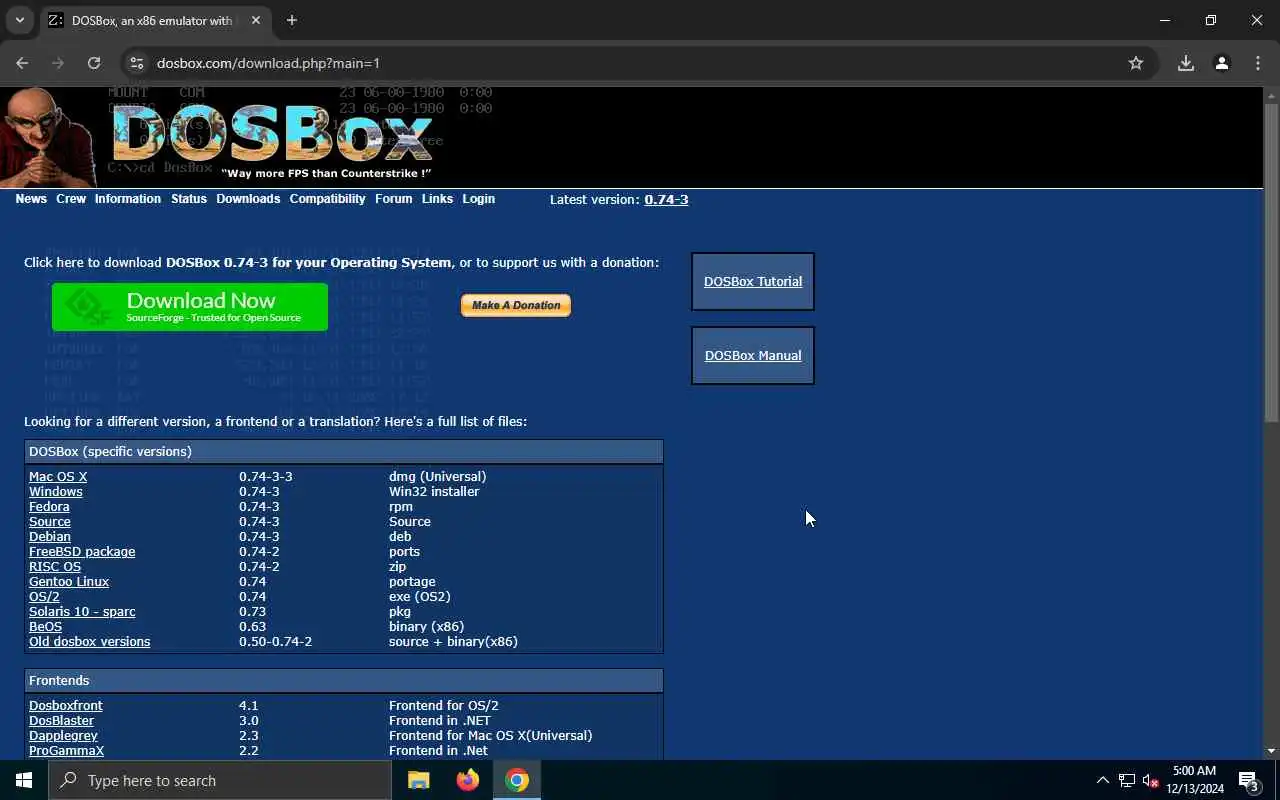The height and width of the screenshot is (800, 1280).
Task: Click the Old dosbox versions link
Action: (90, 642)
